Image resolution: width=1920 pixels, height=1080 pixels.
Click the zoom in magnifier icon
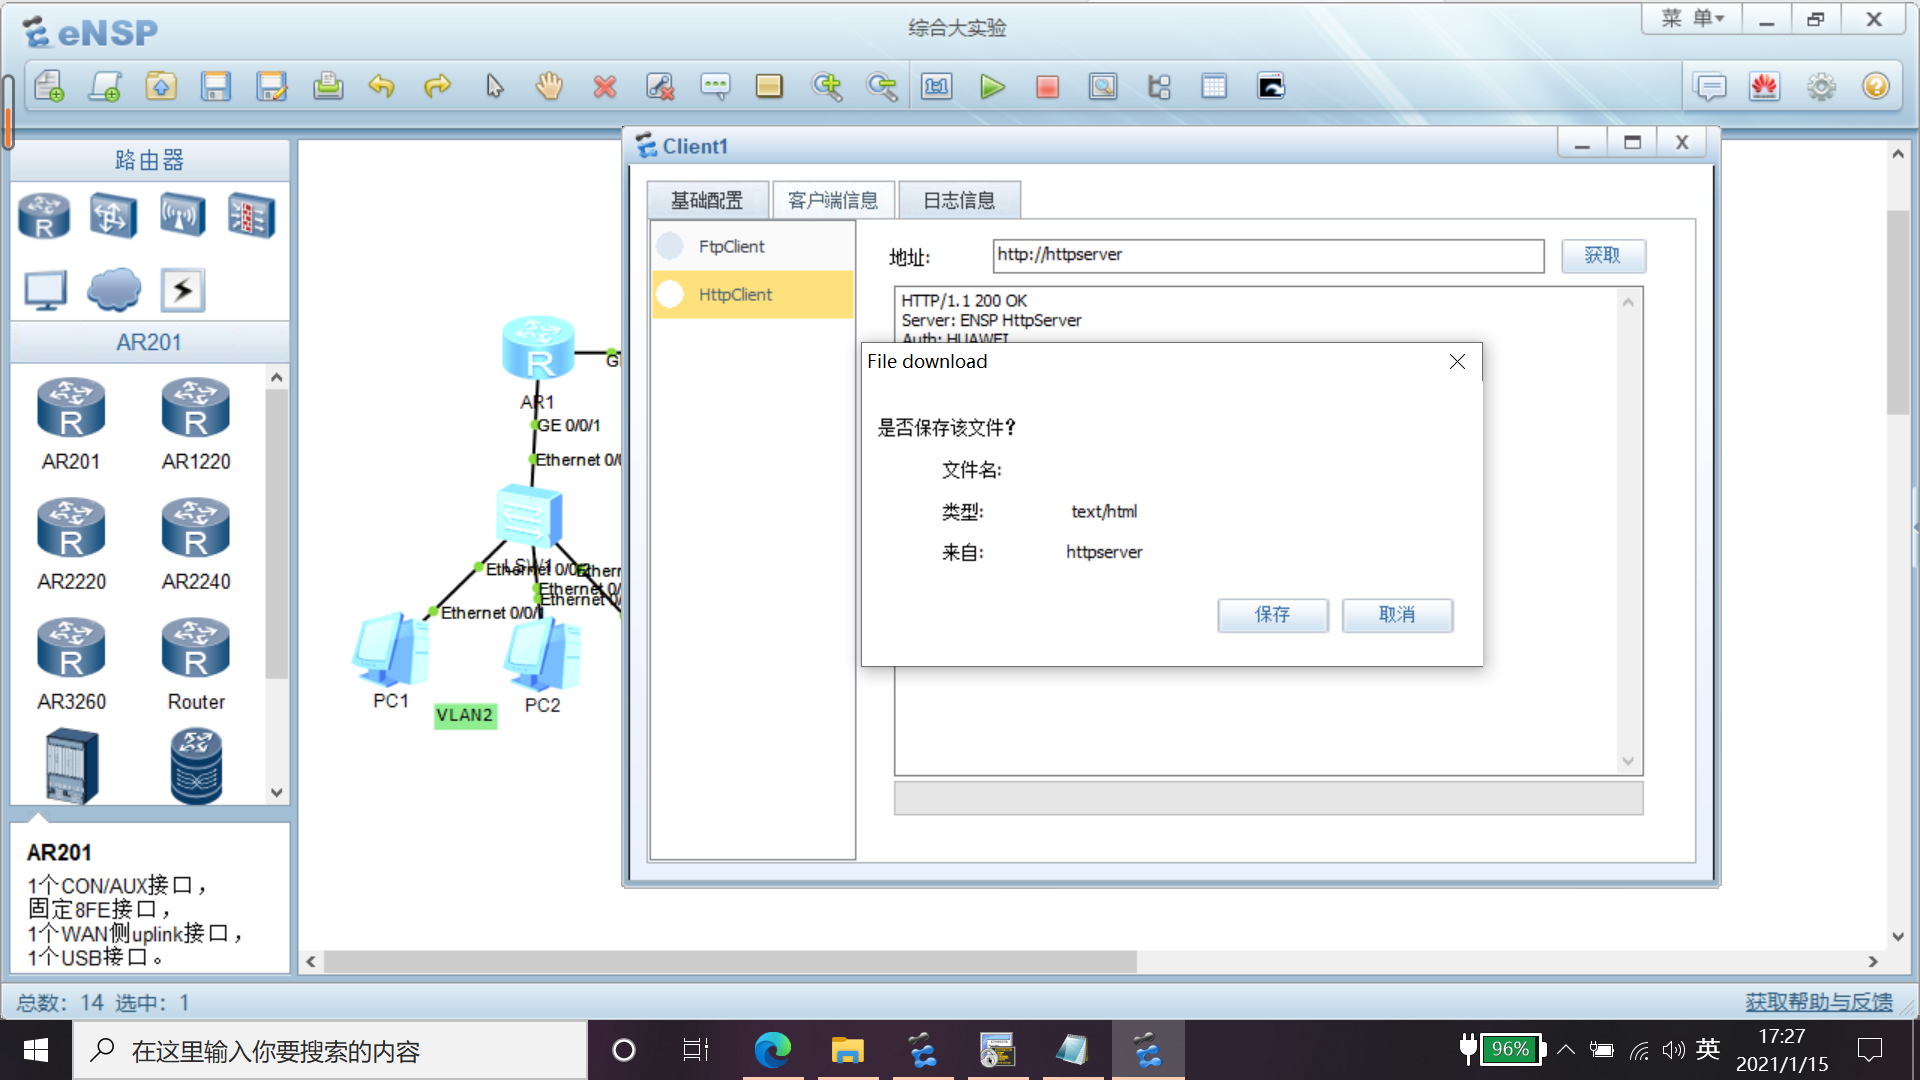[827, 87]
